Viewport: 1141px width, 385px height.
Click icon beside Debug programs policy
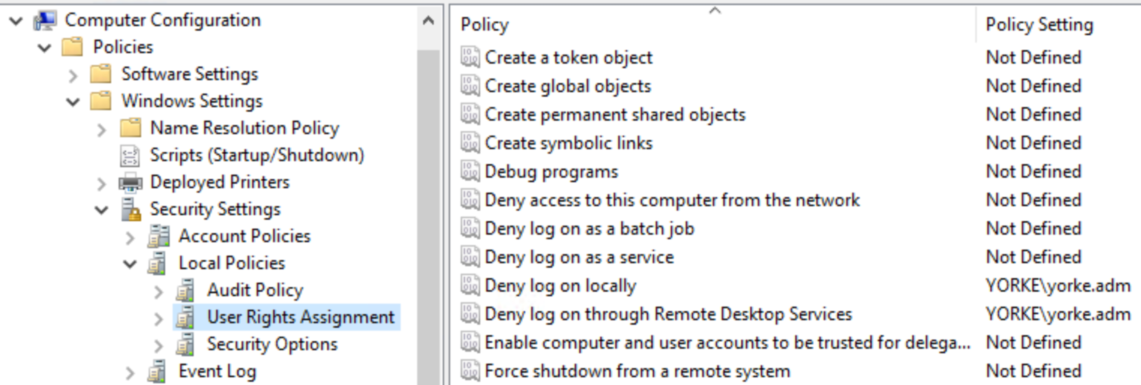(471, 172)
